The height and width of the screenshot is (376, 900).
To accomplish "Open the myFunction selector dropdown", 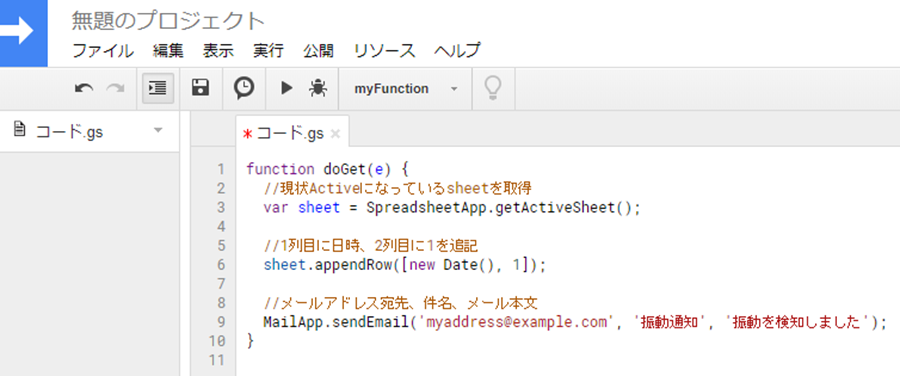I will pos(405,89).
